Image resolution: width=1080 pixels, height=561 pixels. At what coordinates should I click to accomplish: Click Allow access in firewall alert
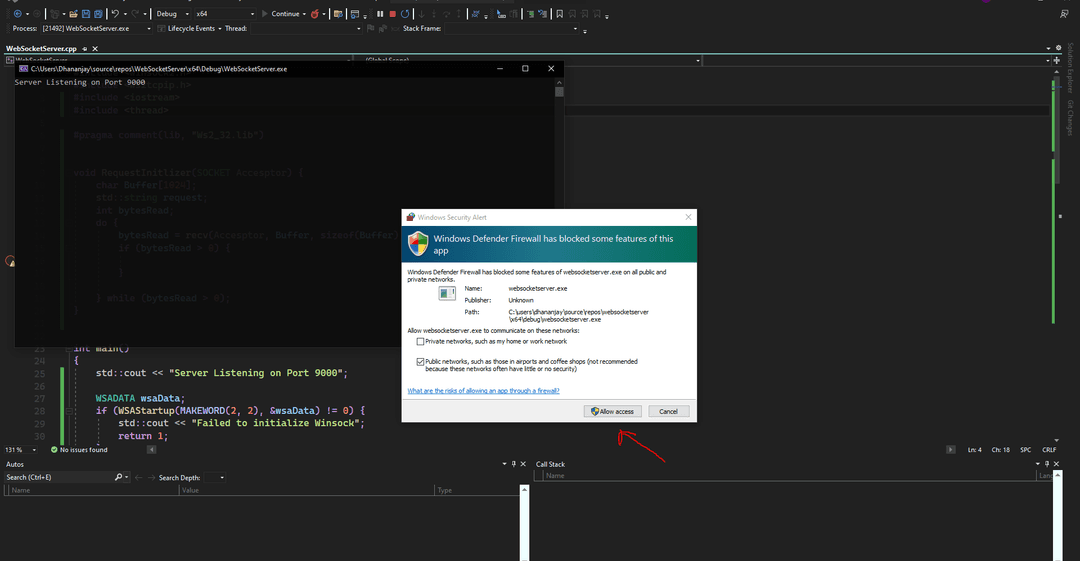(612, 411)
